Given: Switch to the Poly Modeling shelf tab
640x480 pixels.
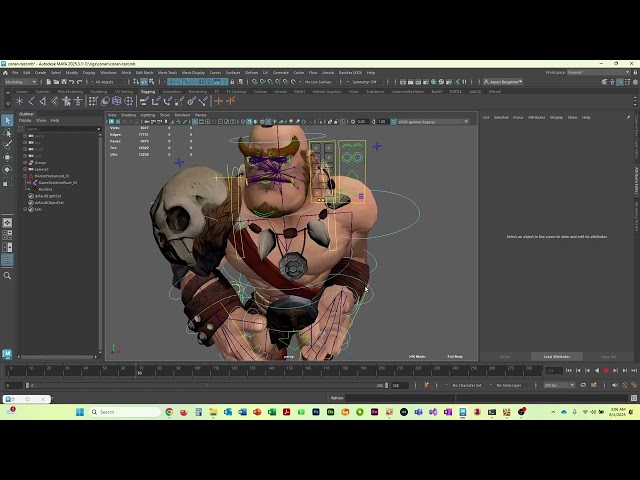Looking at the screenshot, I should tap(70, 91).
